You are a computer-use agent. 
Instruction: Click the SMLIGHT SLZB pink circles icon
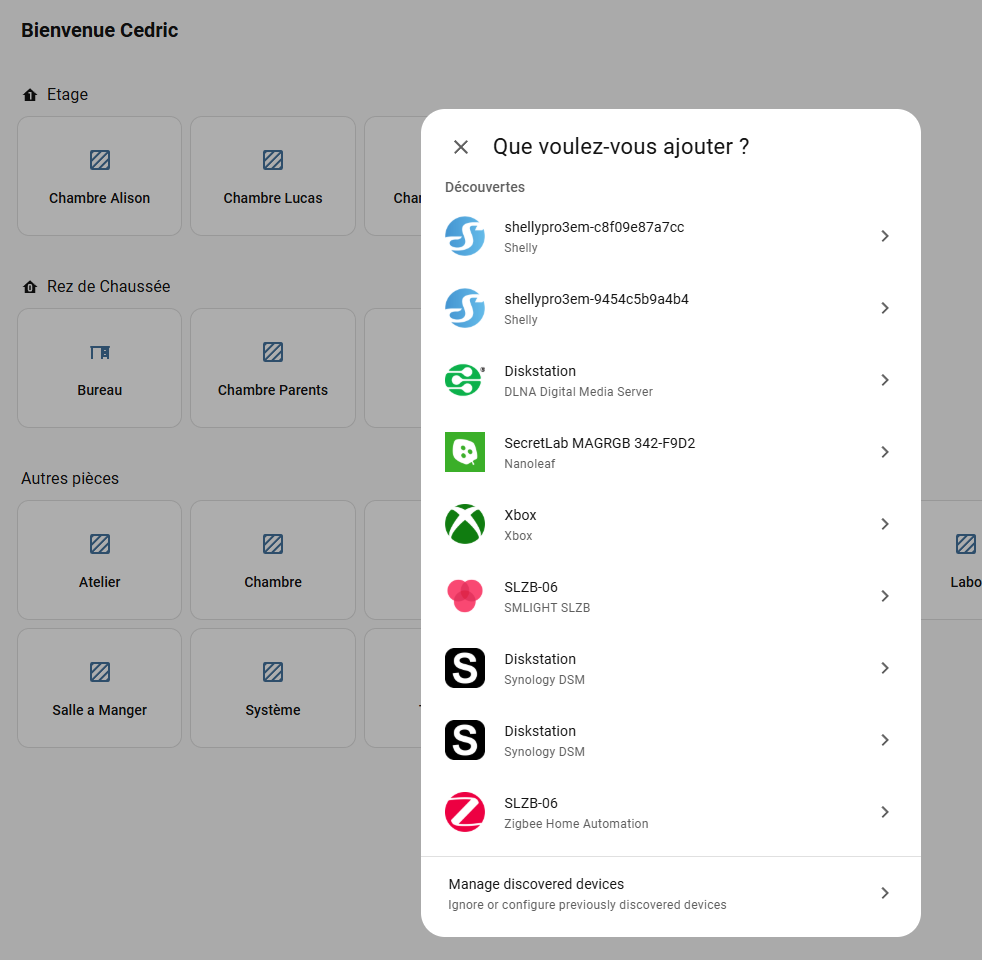pos(465,596)
